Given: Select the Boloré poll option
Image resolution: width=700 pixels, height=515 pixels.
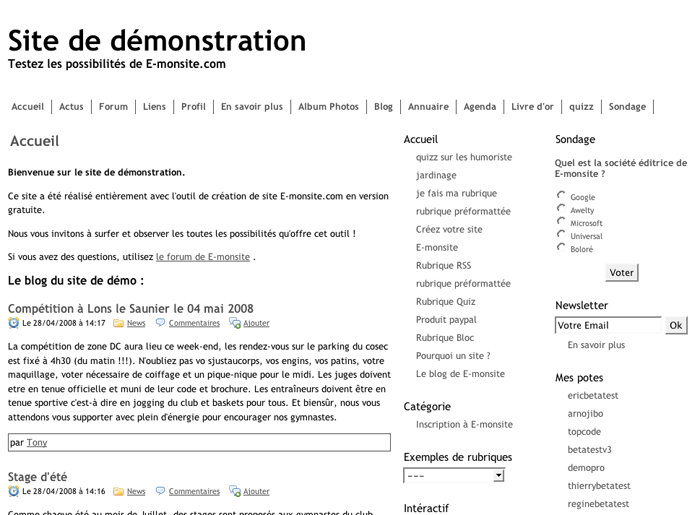Looking at the screenshot, I should (x=561, y=247).
